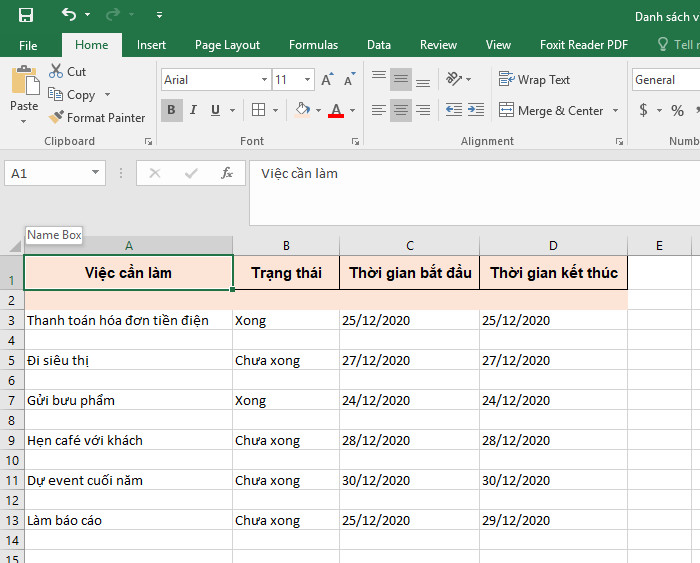This screenshot has height=563, width=700.
Task: Click the Copy button
Action: click(x=72, y=95)
